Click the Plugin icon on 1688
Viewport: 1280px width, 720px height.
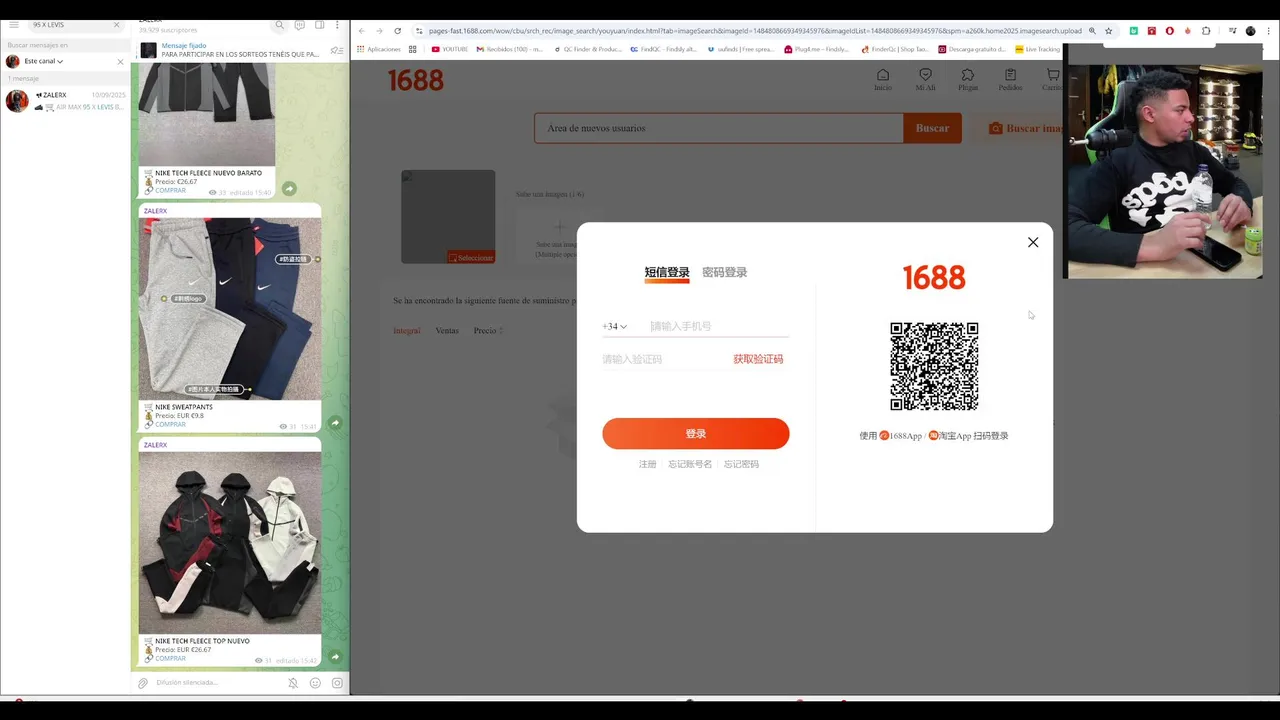coord(968,80)
